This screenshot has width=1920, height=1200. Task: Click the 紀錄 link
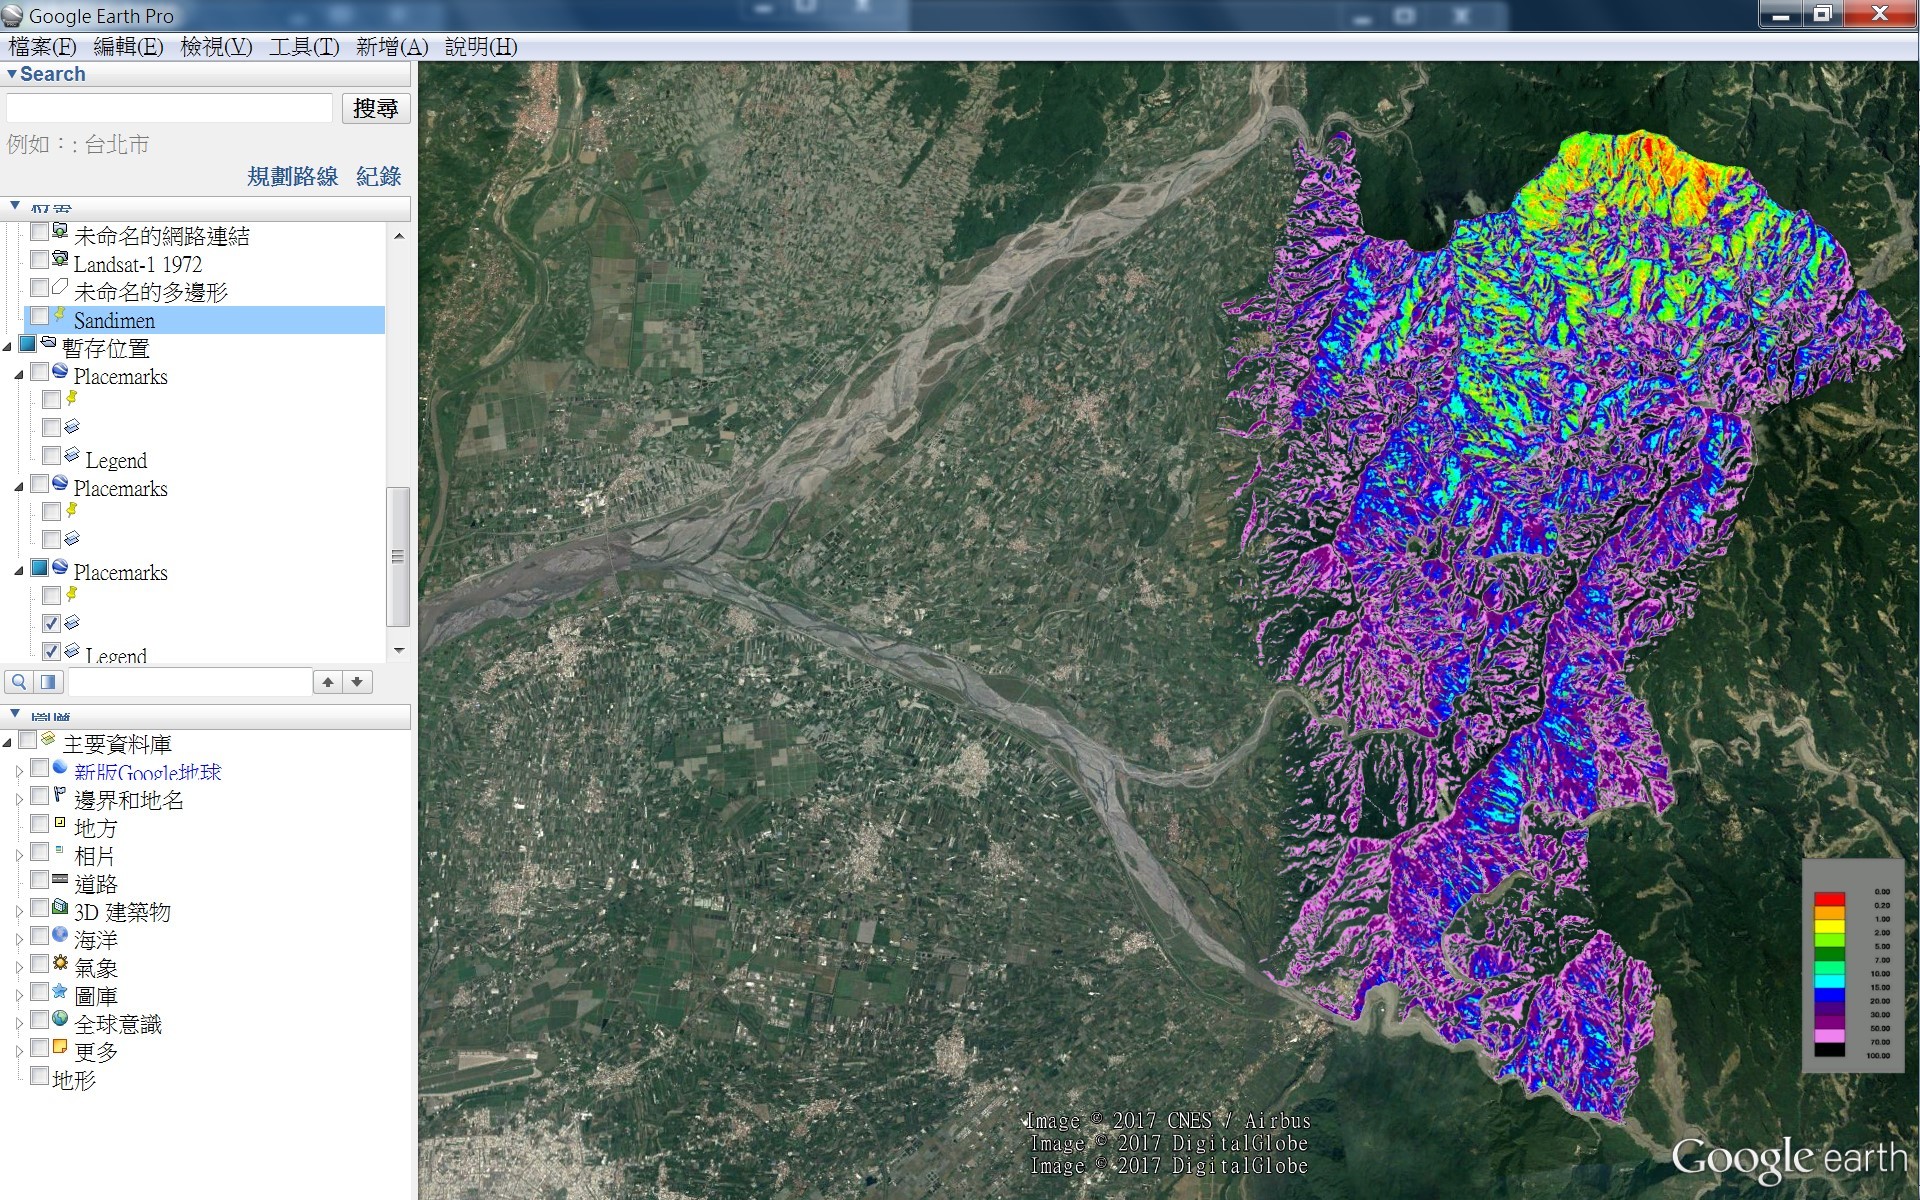click(379, 177)
